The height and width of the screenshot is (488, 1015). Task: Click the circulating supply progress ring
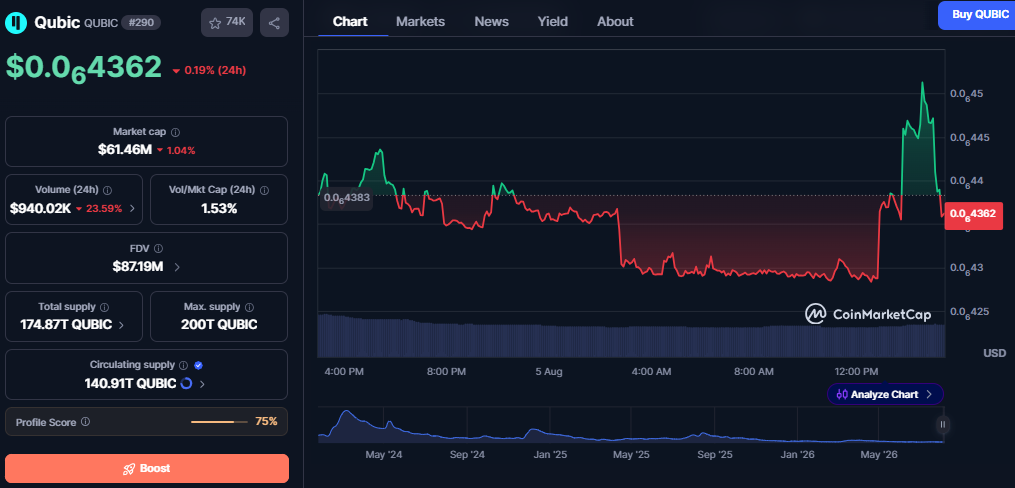click(x=186, y=383)
